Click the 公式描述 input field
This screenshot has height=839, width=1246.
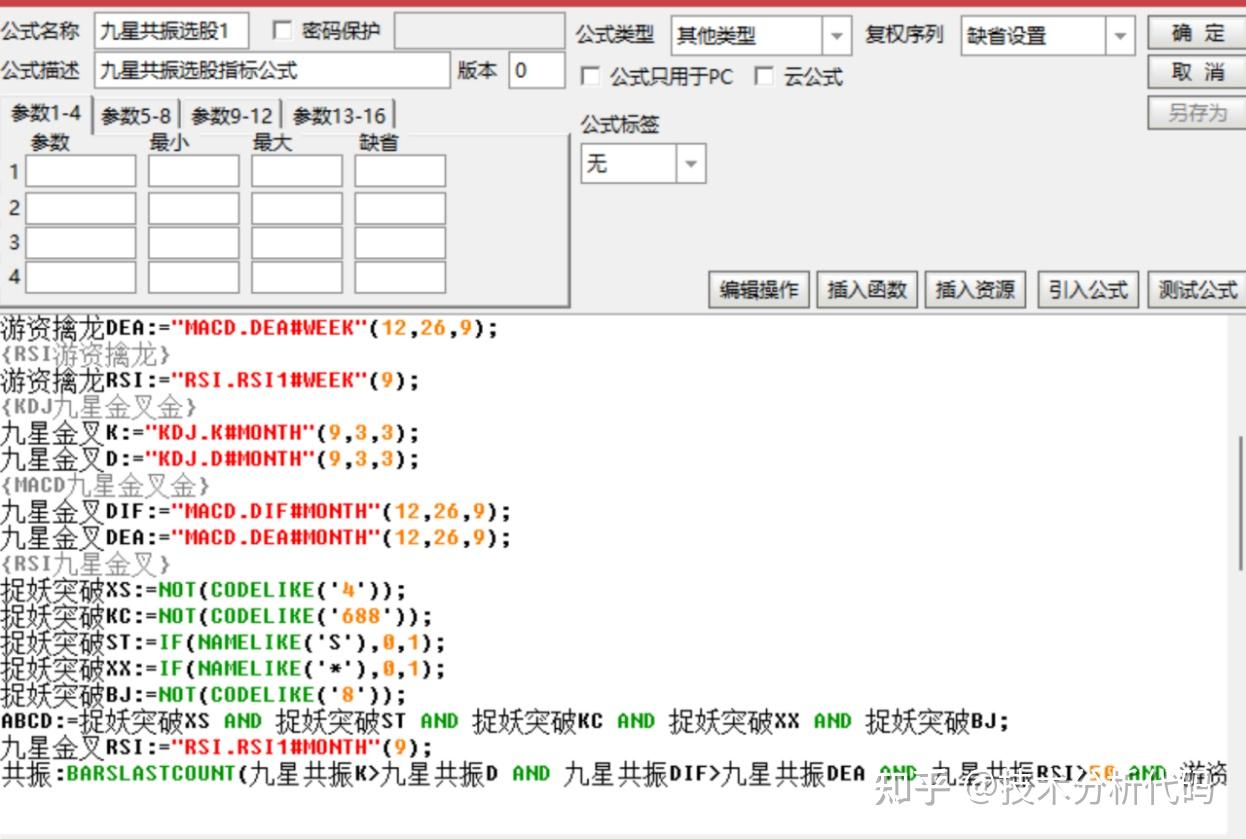(273, 70)
